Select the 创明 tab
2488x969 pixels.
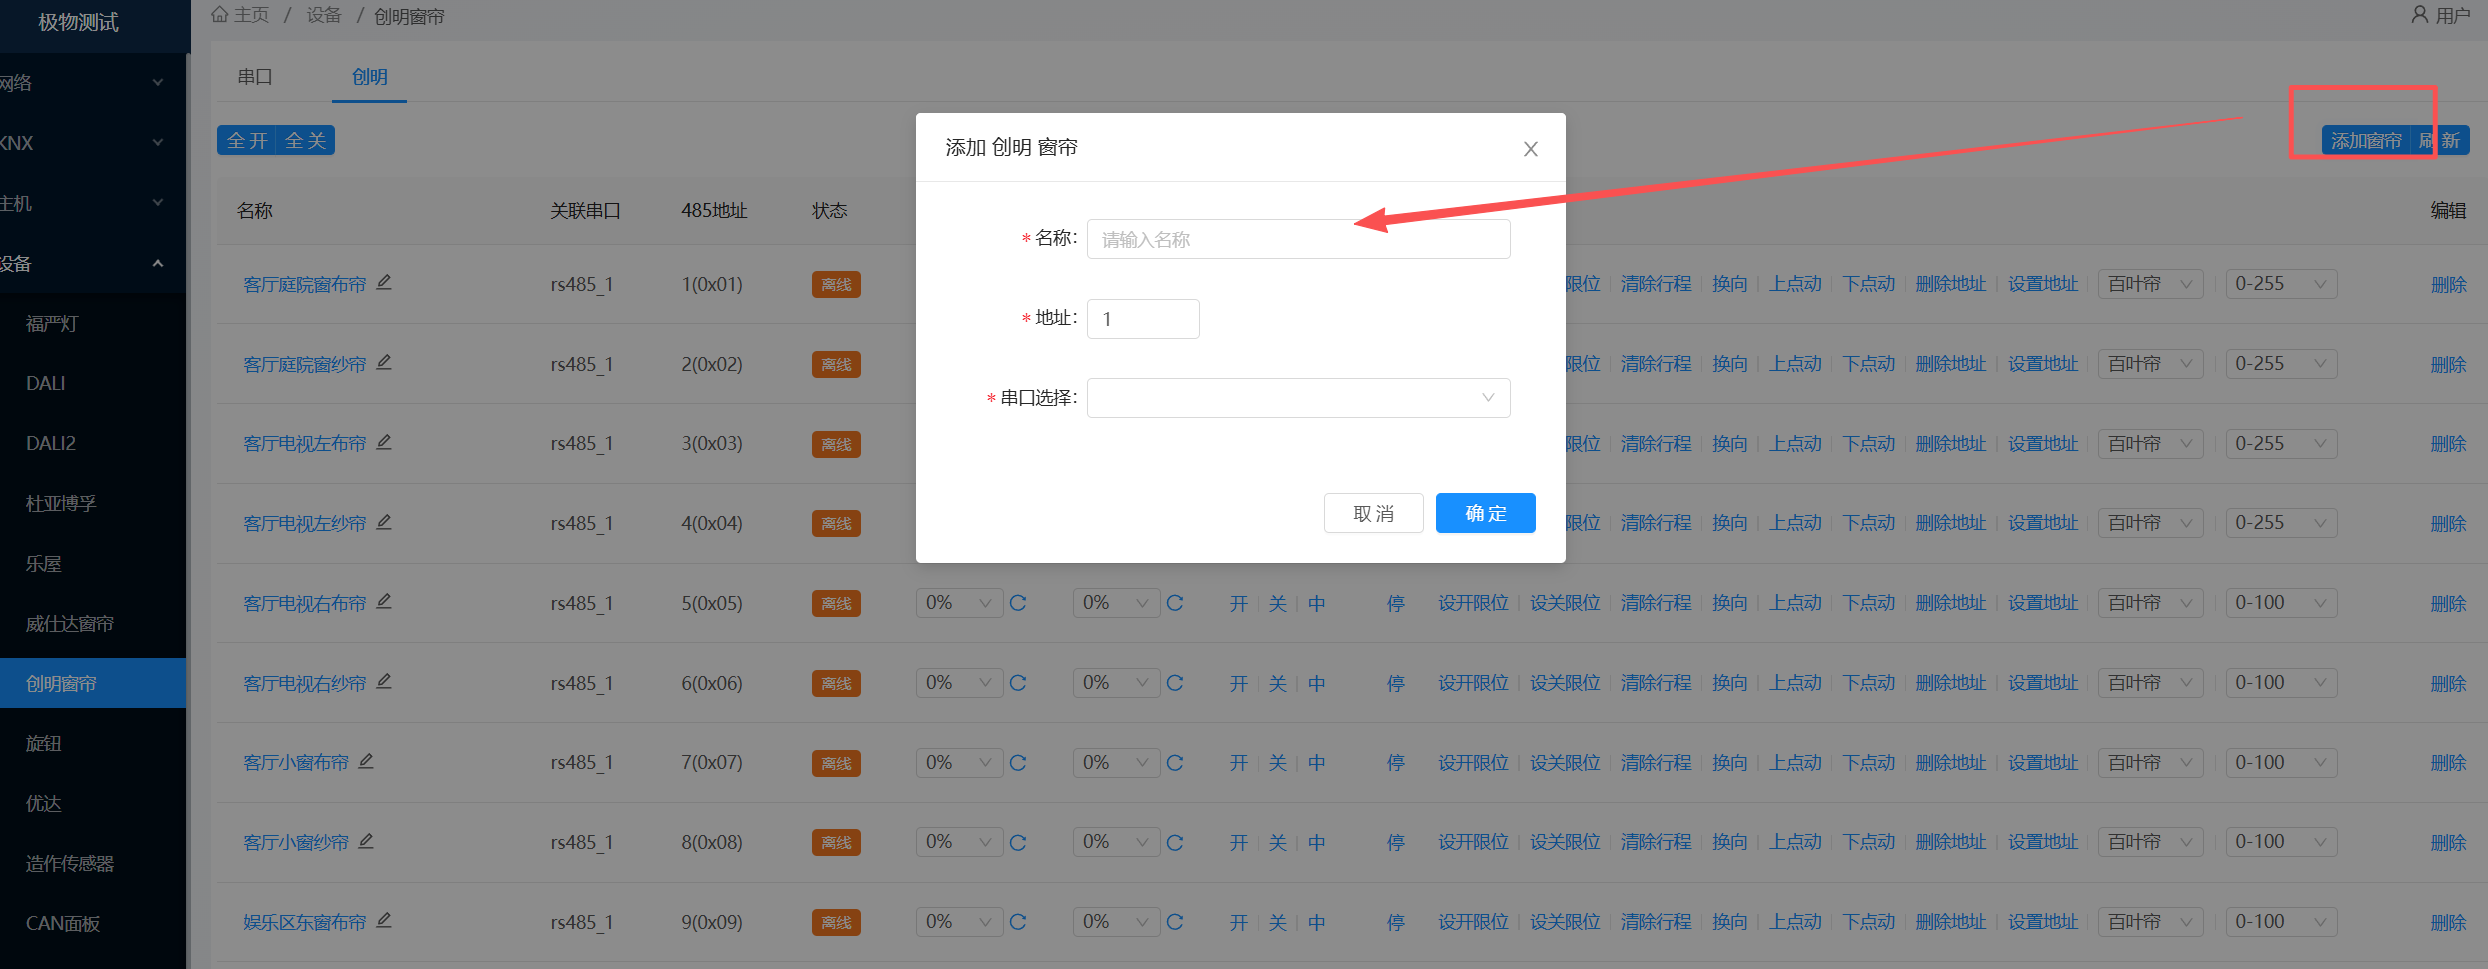370,77
